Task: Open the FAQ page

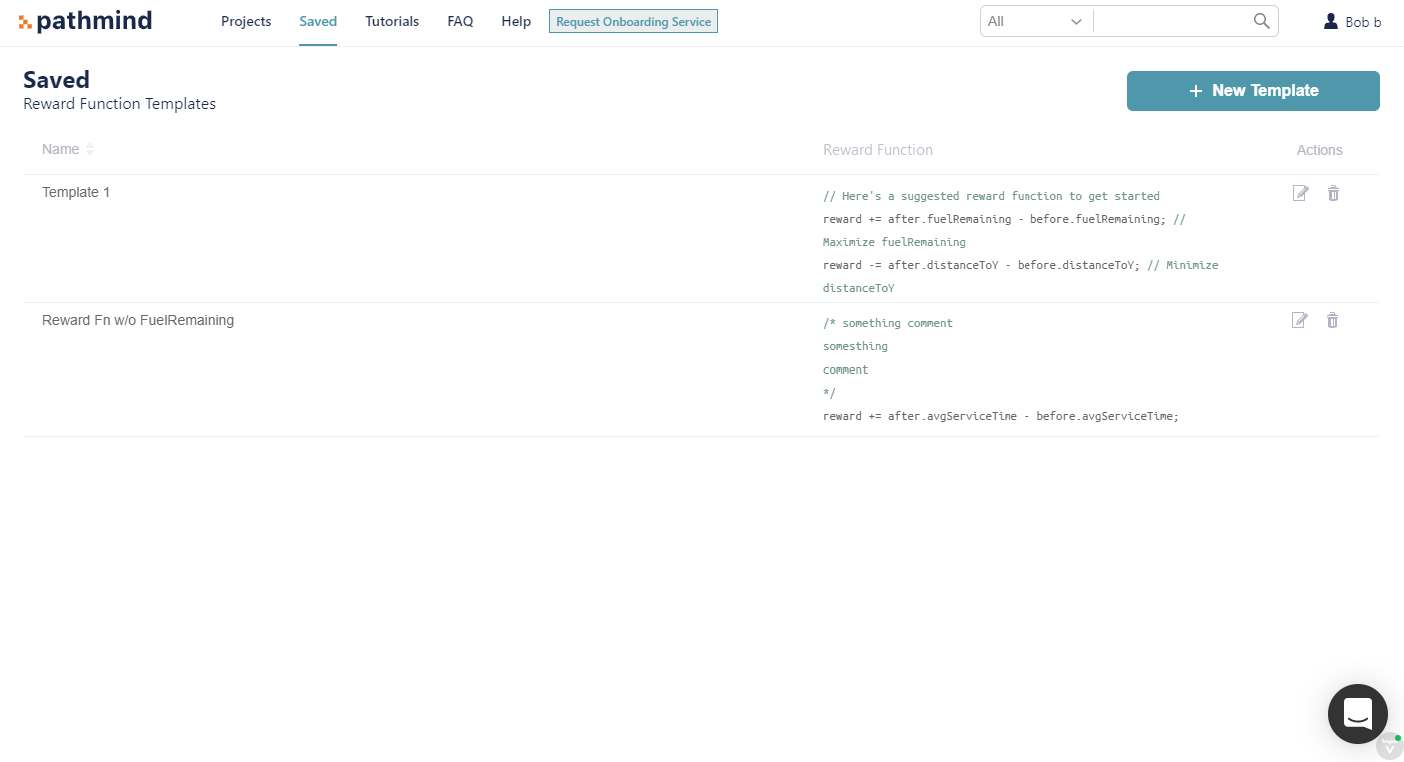Action: click(460, 21)
